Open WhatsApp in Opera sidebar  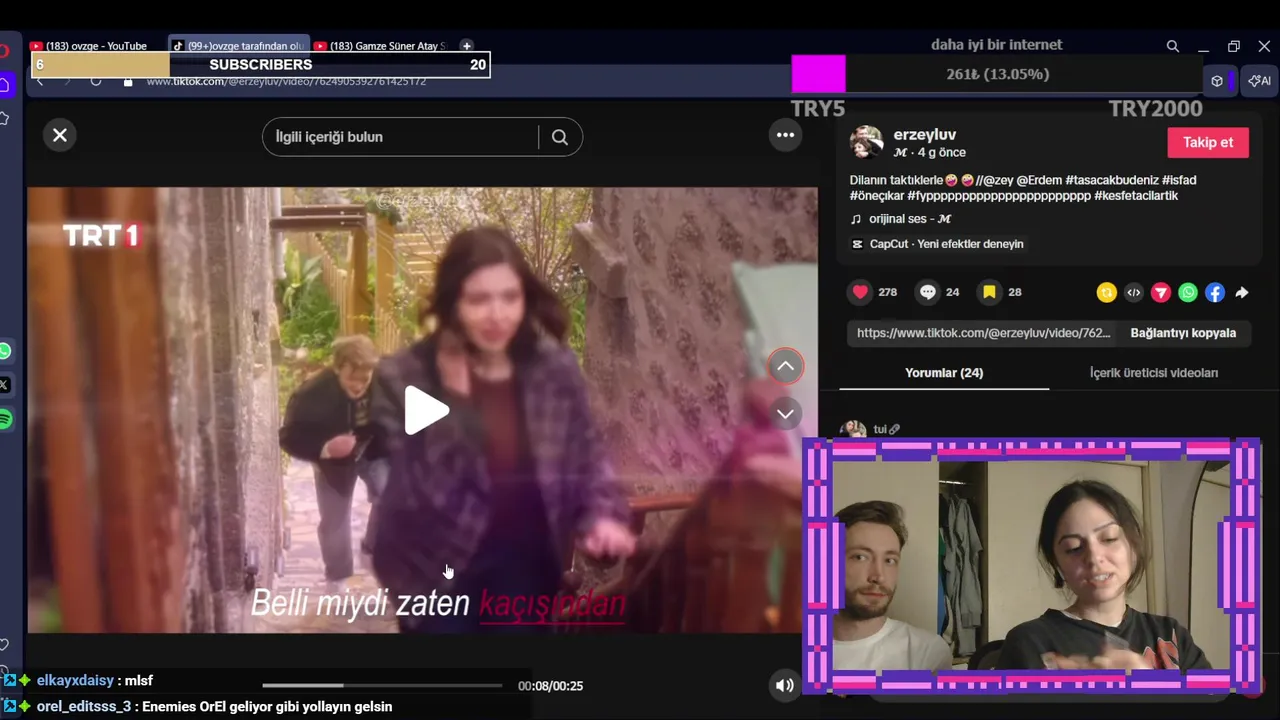[x=5, y=351]
